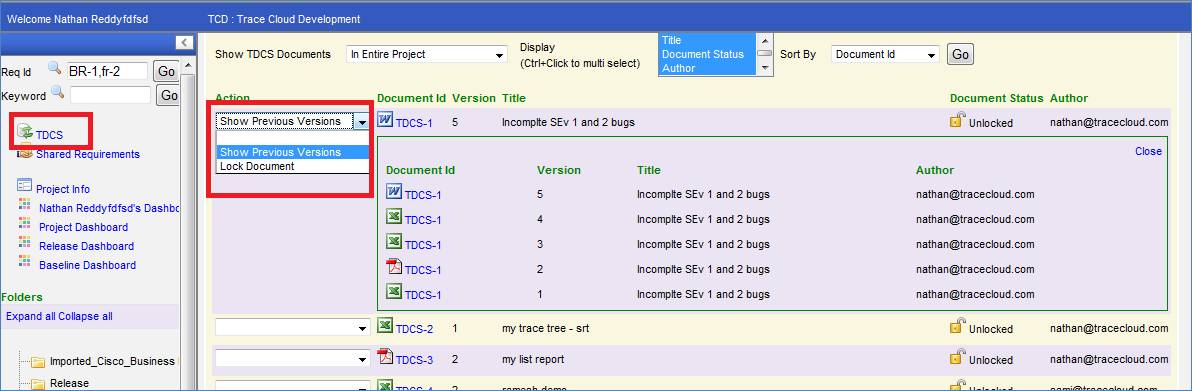Click Imported_Cisco_Business folder in tree

click(112, 361)
